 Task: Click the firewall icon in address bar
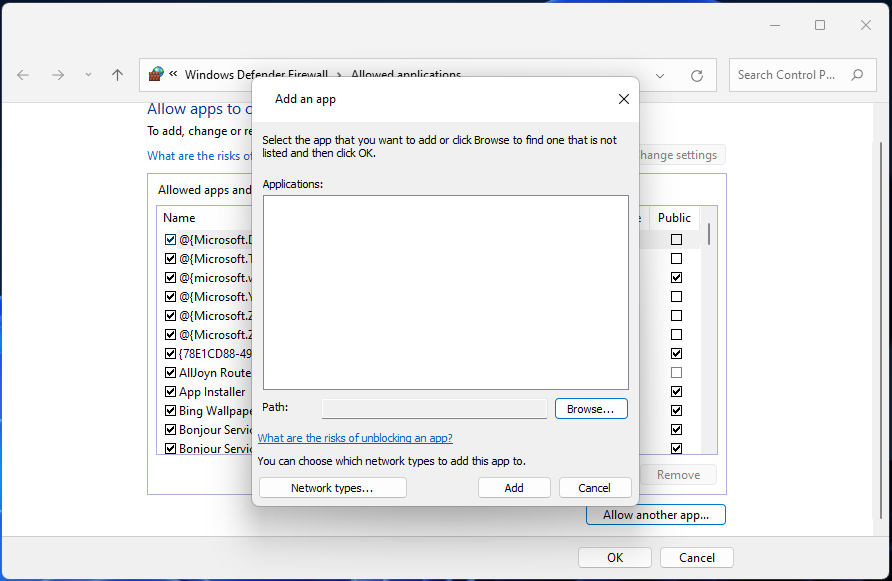[156, 74]
